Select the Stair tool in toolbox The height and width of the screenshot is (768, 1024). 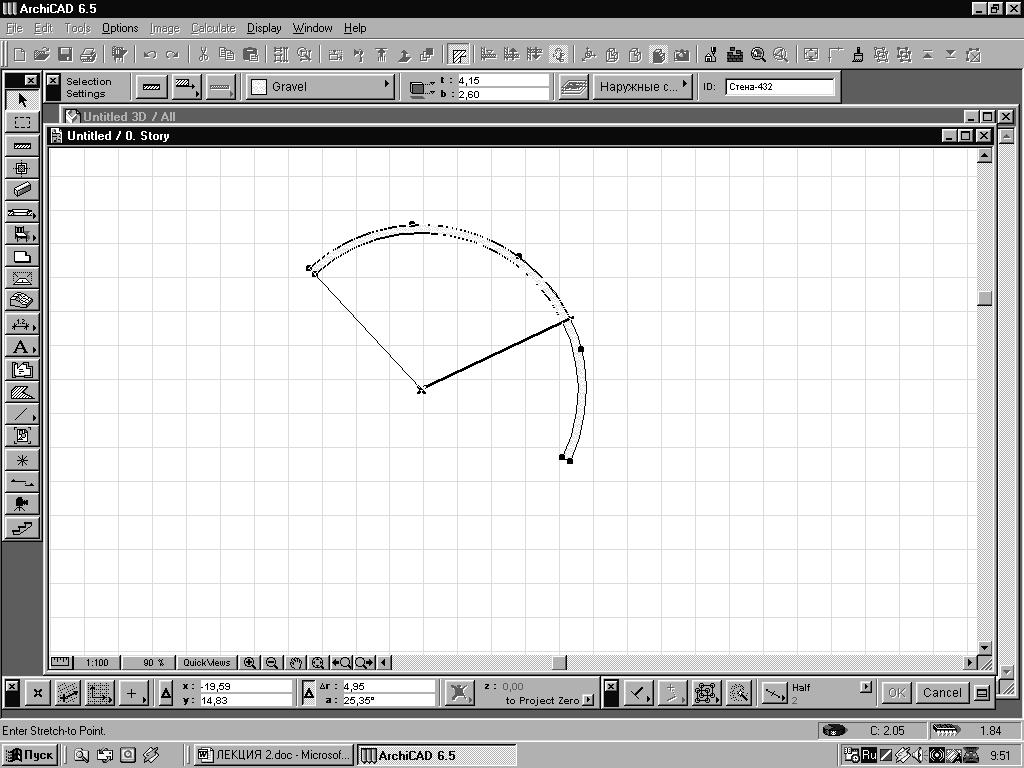click(22, 527)
